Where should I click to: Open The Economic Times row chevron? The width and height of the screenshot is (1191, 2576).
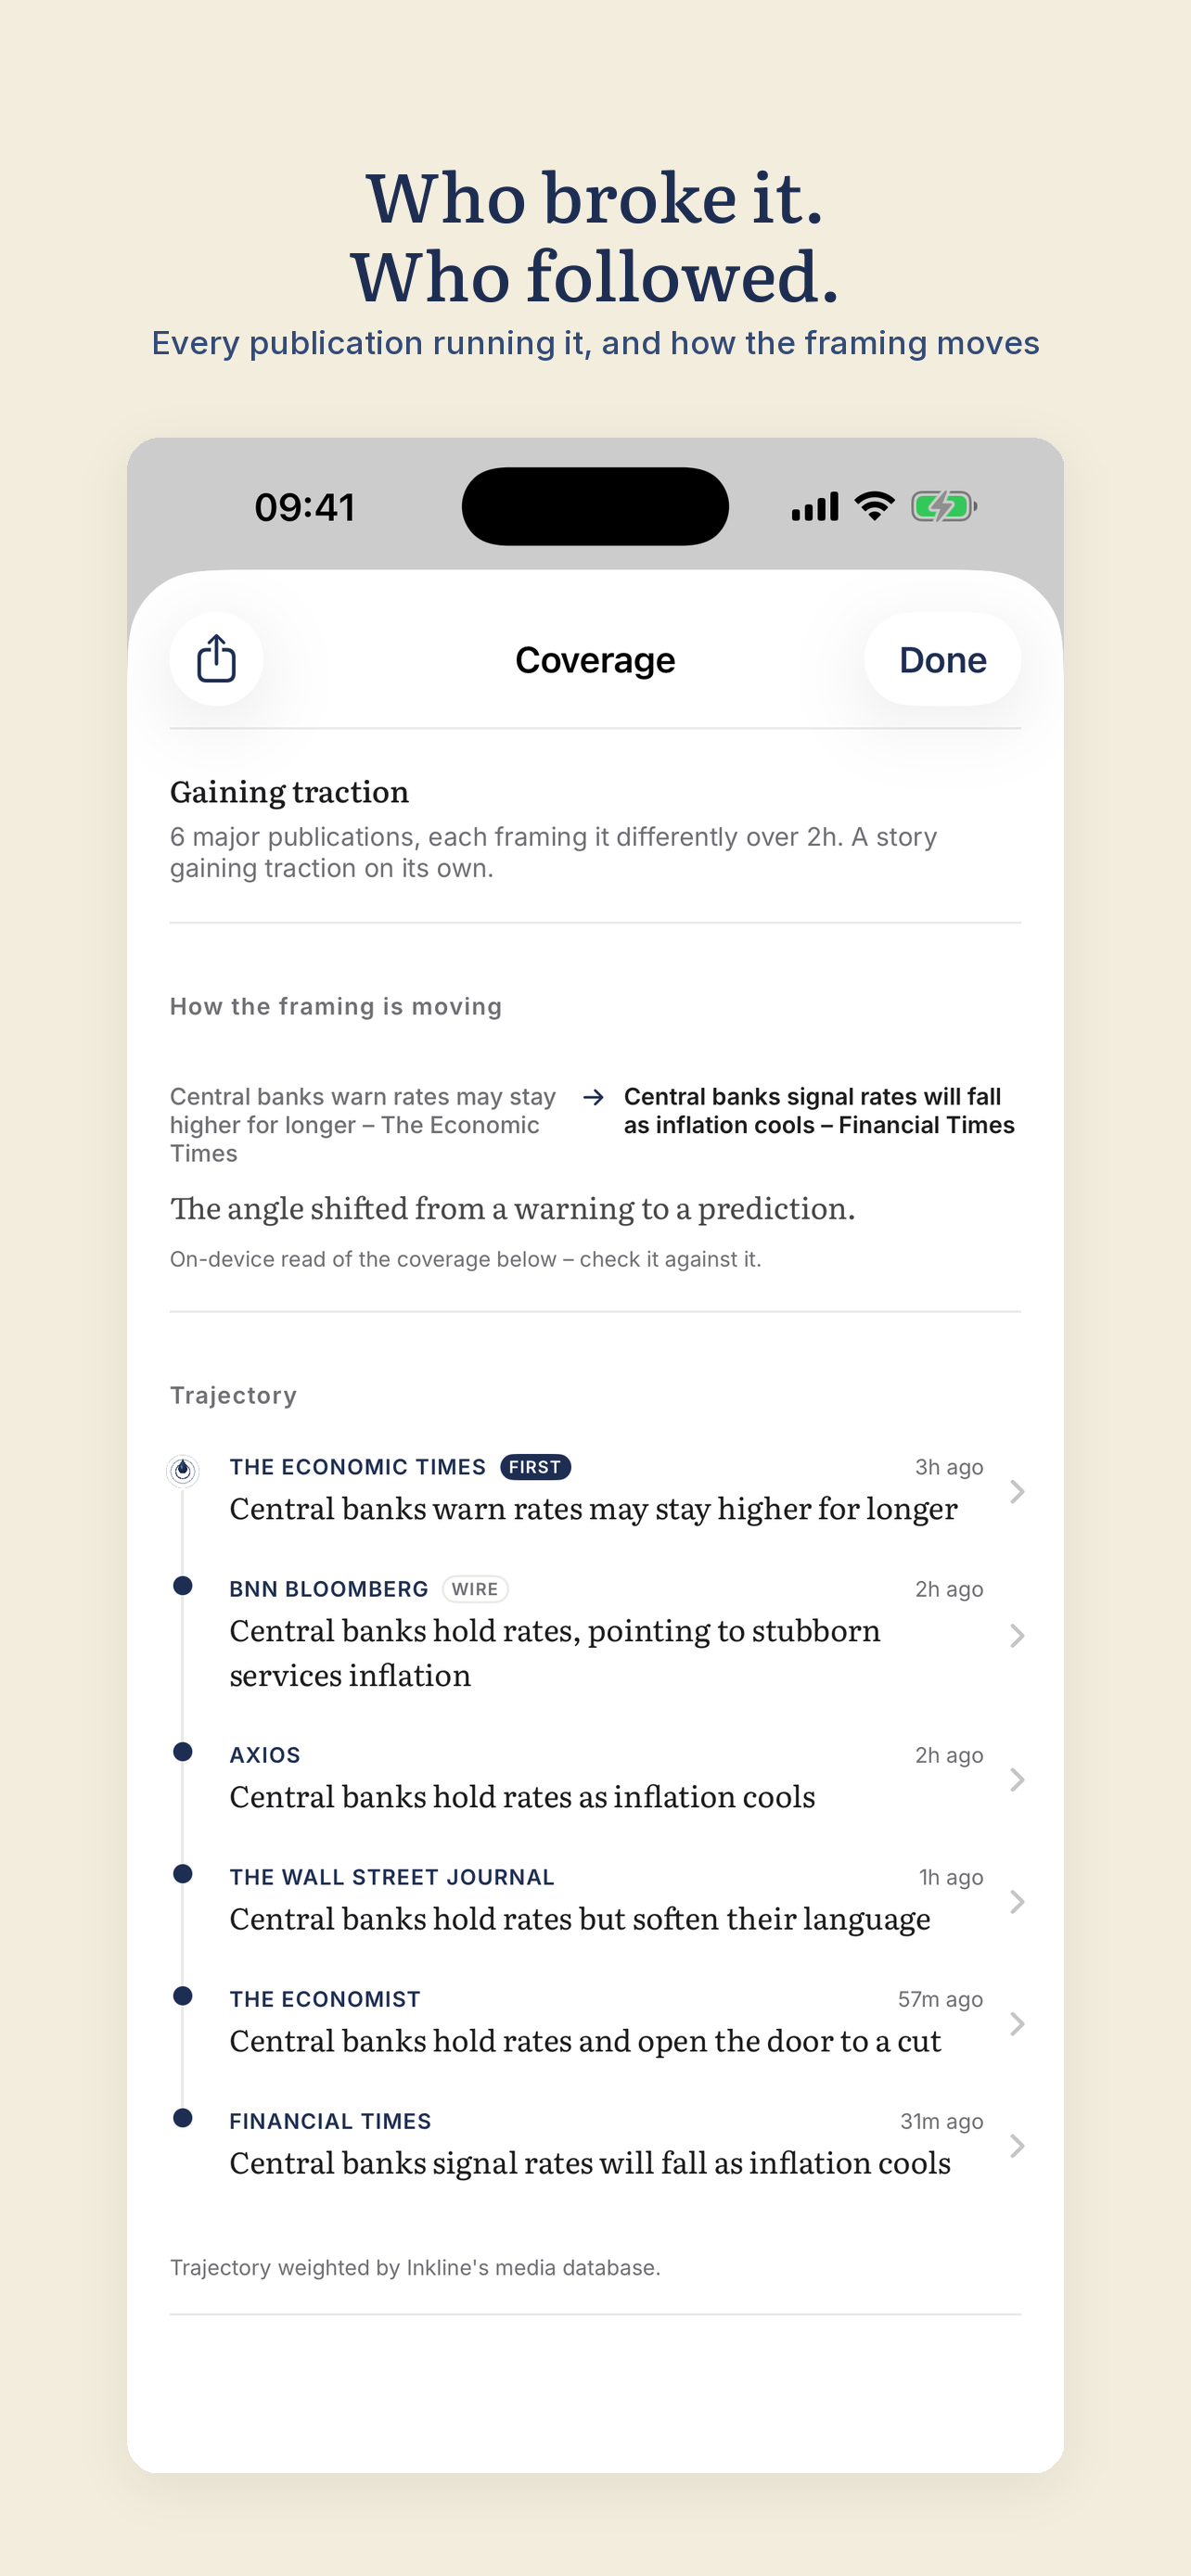pos(1017,1492)
